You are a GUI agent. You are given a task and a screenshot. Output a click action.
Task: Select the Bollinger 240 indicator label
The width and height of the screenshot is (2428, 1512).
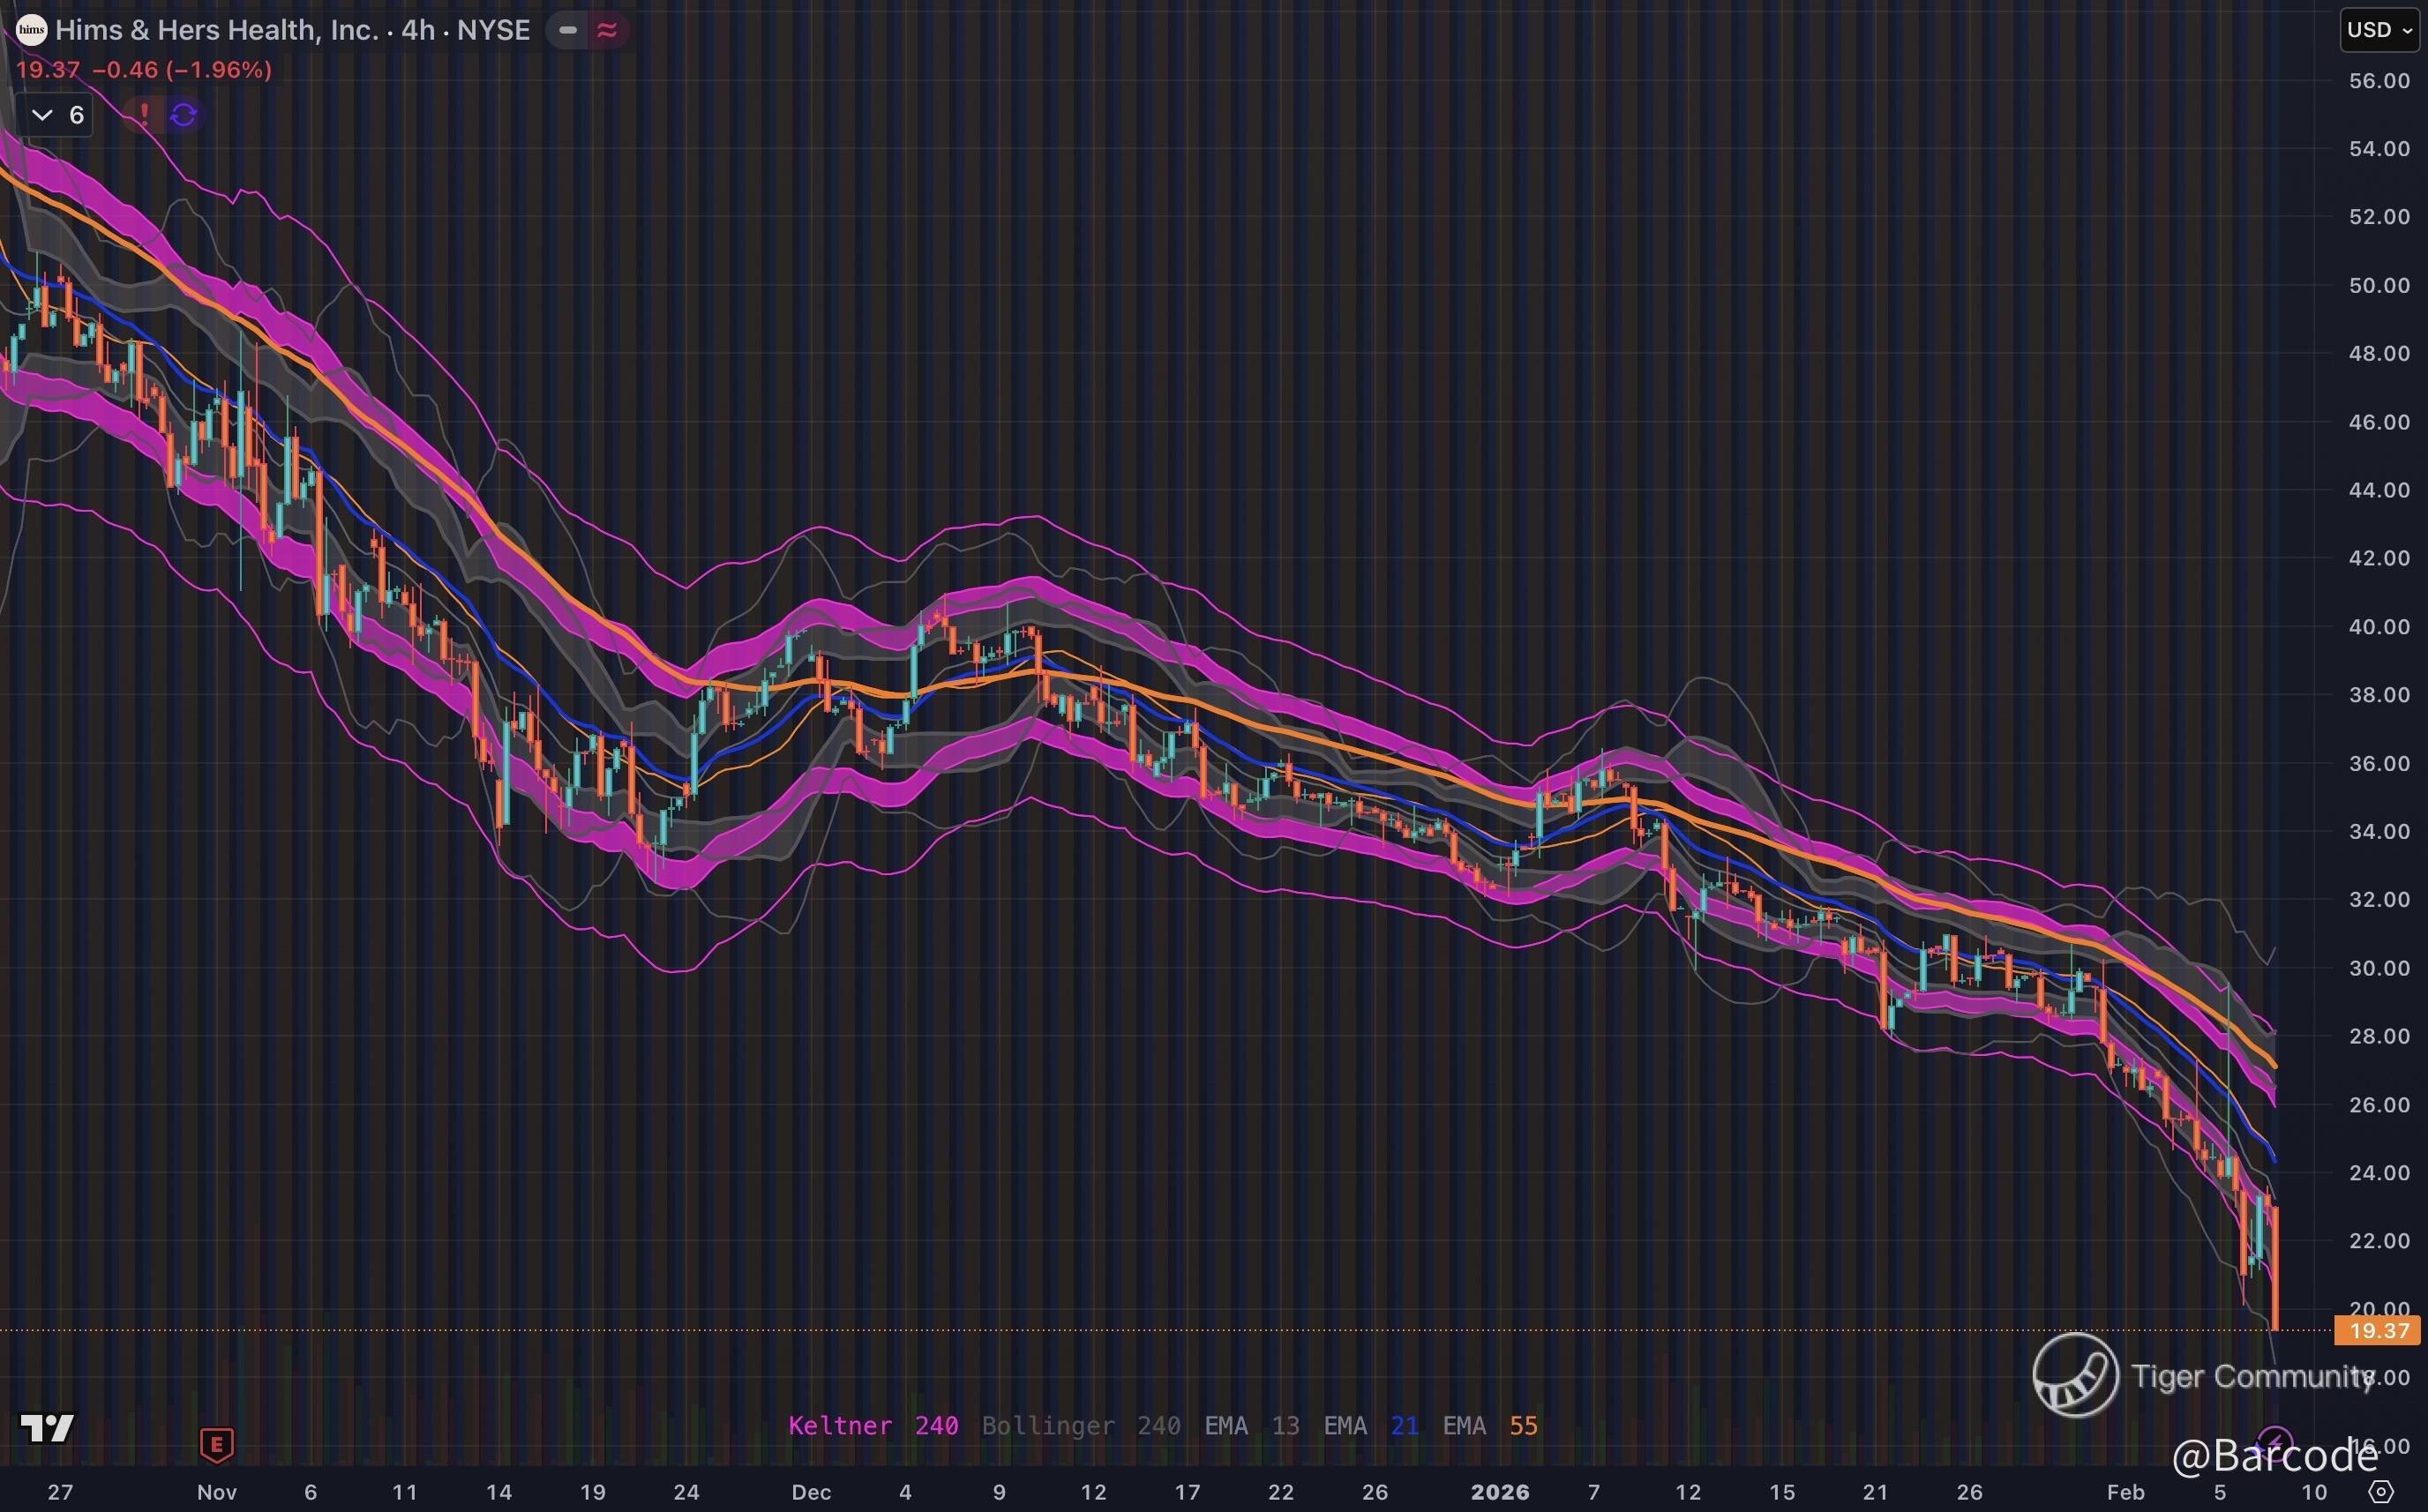pyautogui.click(x=1080, y=1426)
